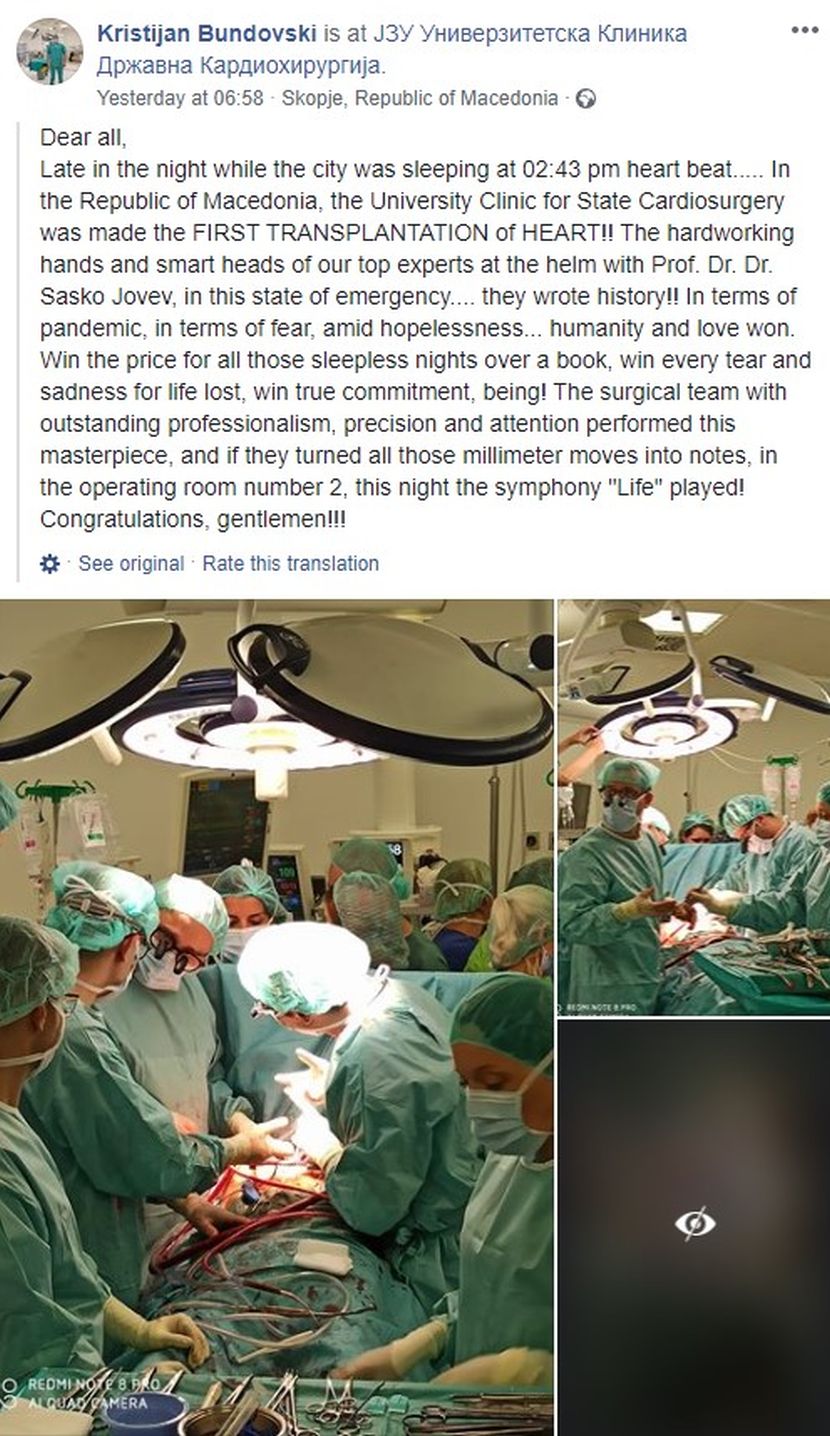Click the Државна Кардиохирургија link text
Viewport: 830px width, 1436px height.
241,66
